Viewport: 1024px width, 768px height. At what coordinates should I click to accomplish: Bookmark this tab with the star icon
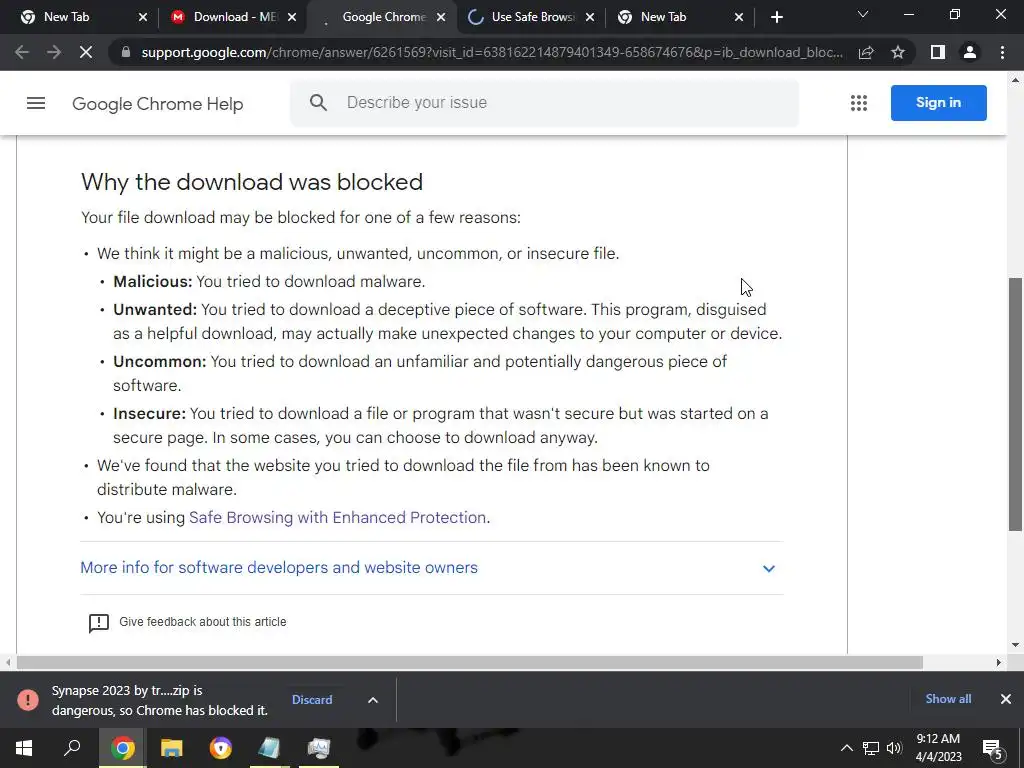(x=898, y=52)
